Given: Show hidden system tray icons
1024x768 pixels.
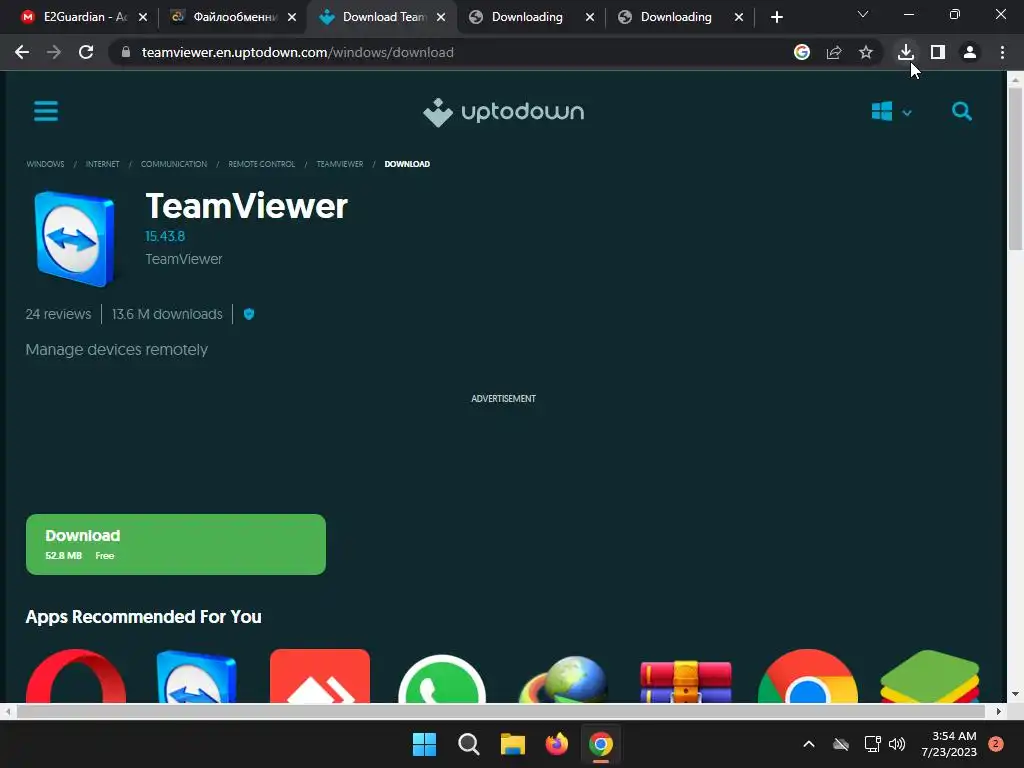Looking at the screenshot, I should (808, 744).
